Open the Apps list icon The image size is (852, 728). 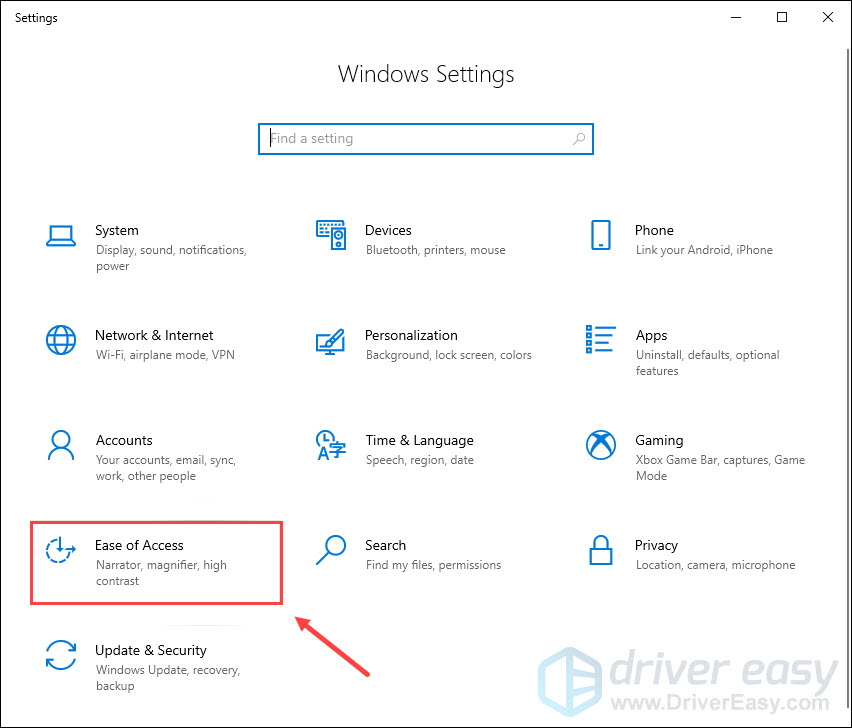coord(600,340)
